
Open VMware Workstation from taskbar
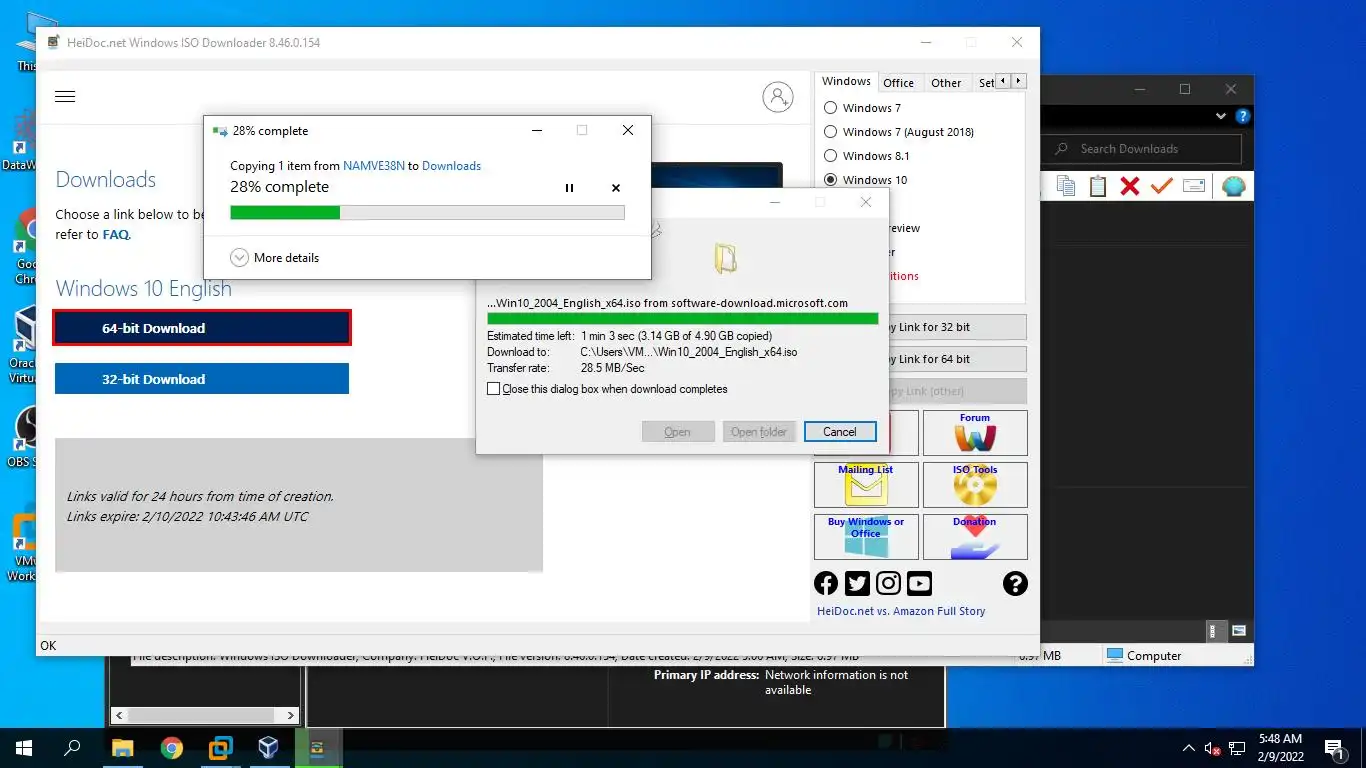[x=220, y=747]
